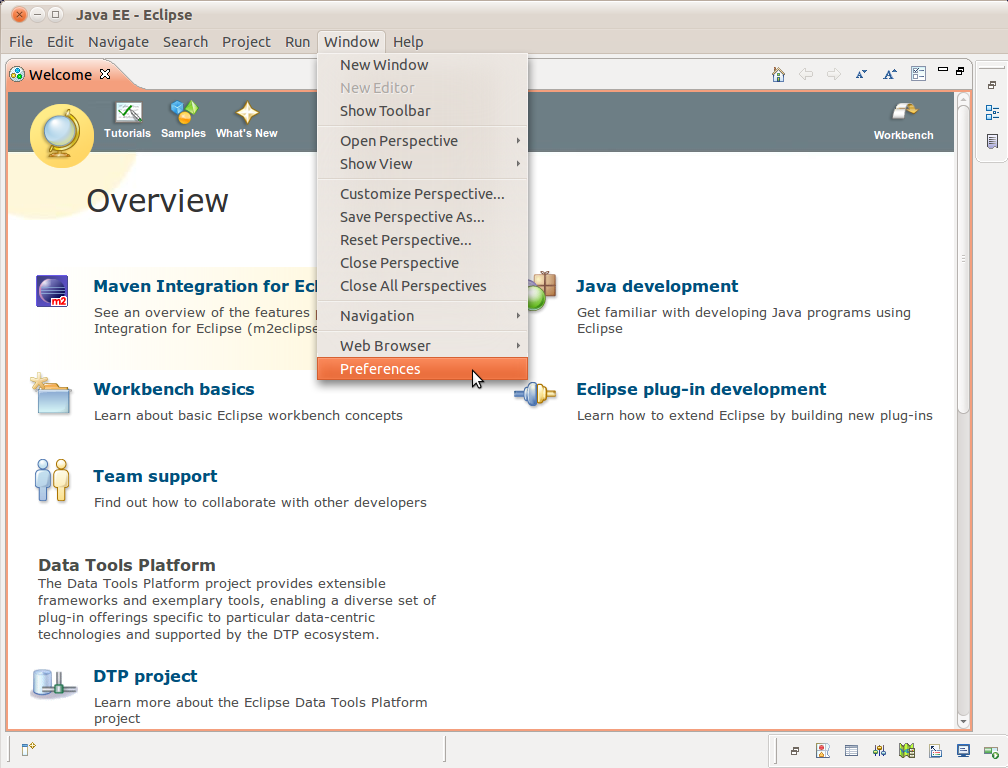
Task: Choose Customize Perspective... menu entry
Action: tap(422, 194)
